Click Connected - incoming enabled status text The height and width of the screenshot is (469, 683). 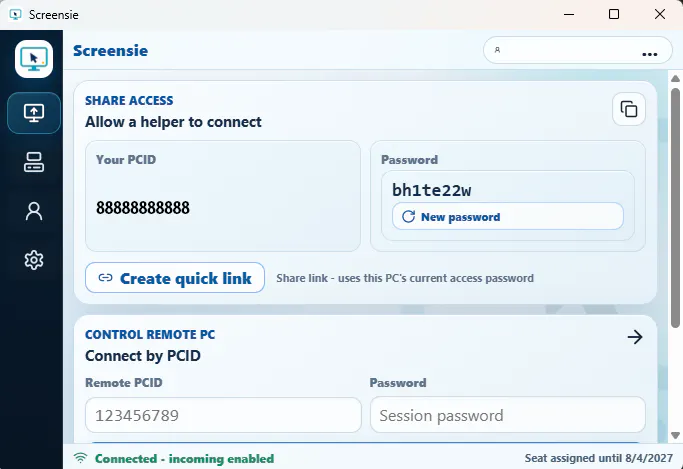tap(184, 459)
